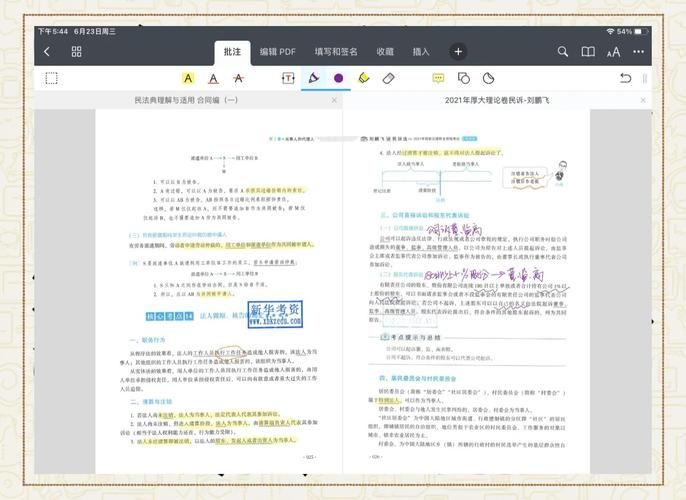
Task: Switch to 2021年厚大理论卷民诉-刘鹏飞 tab
Action: 497,100
